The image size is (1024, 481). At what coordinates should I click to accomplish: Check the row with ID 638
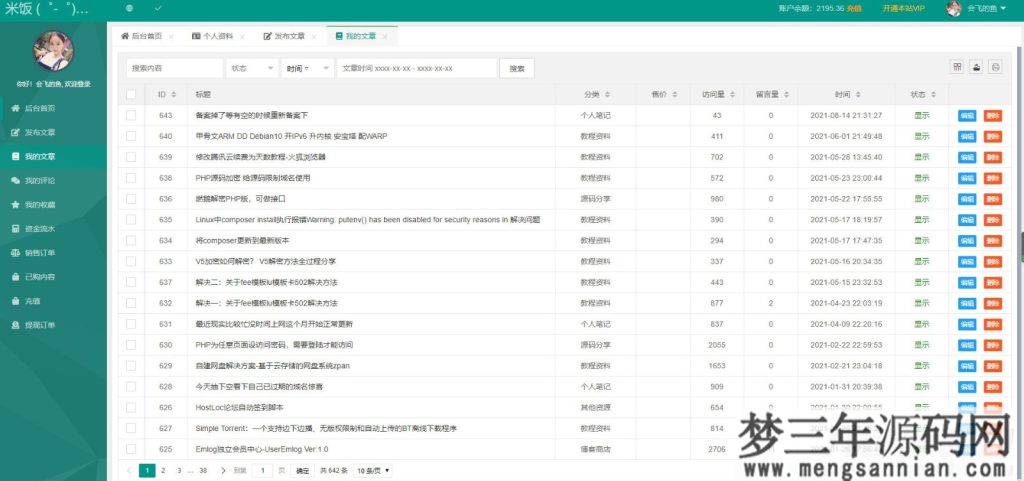point(131,178)
